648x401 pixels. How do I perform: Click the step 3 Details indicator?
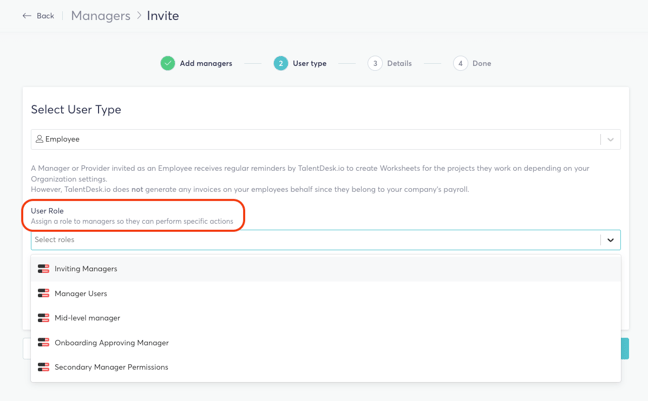[390, 63]
